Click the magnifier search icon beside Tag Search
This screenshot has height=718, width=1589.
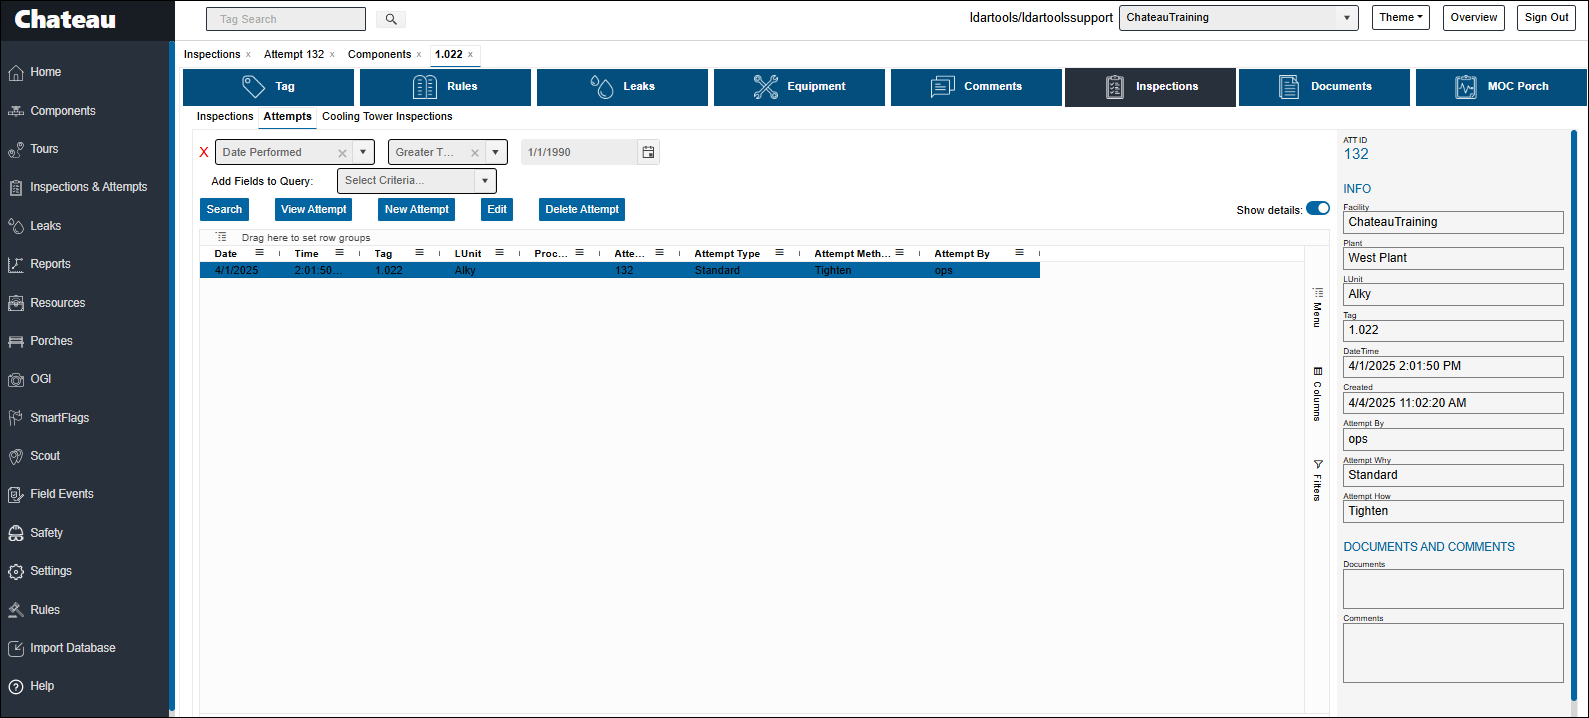[x=391, y=19]
